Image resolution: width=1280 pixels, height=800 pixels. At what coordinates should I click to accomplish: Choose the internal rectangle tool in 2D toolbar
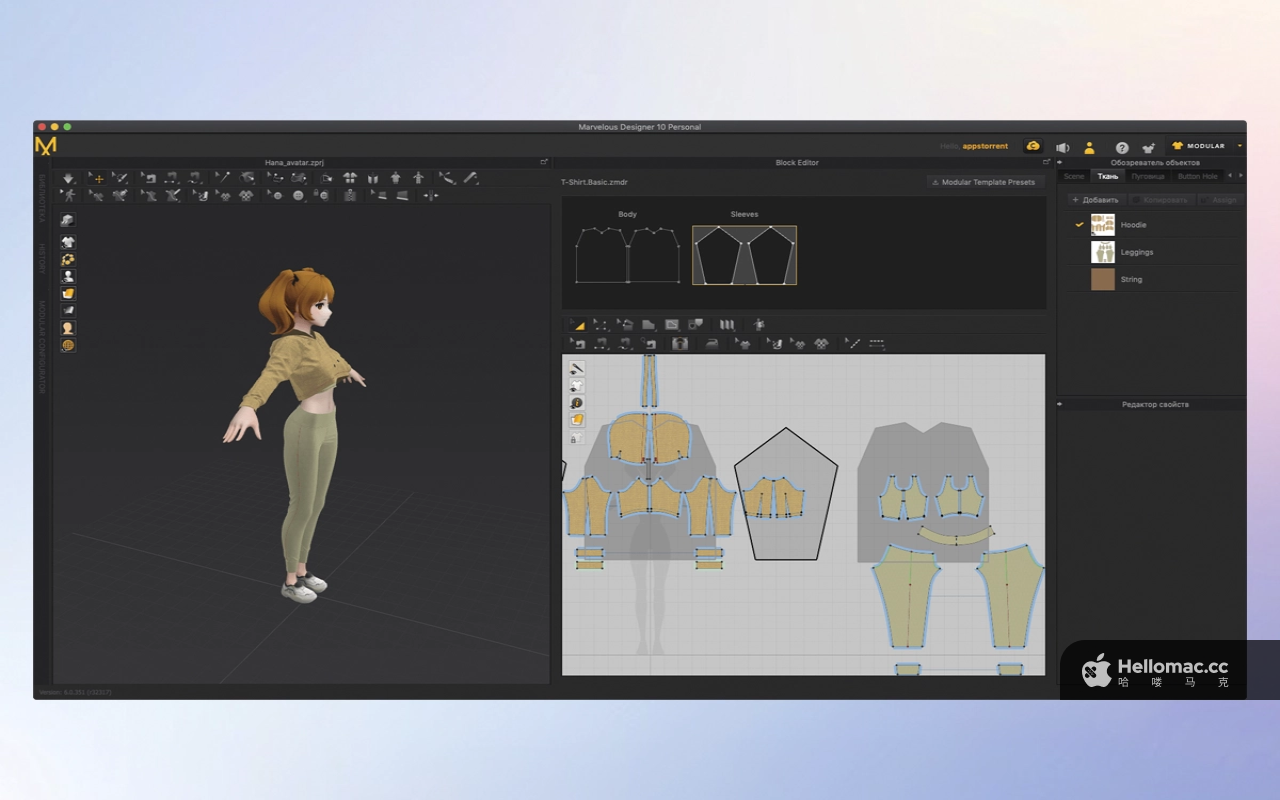[673, 324]
